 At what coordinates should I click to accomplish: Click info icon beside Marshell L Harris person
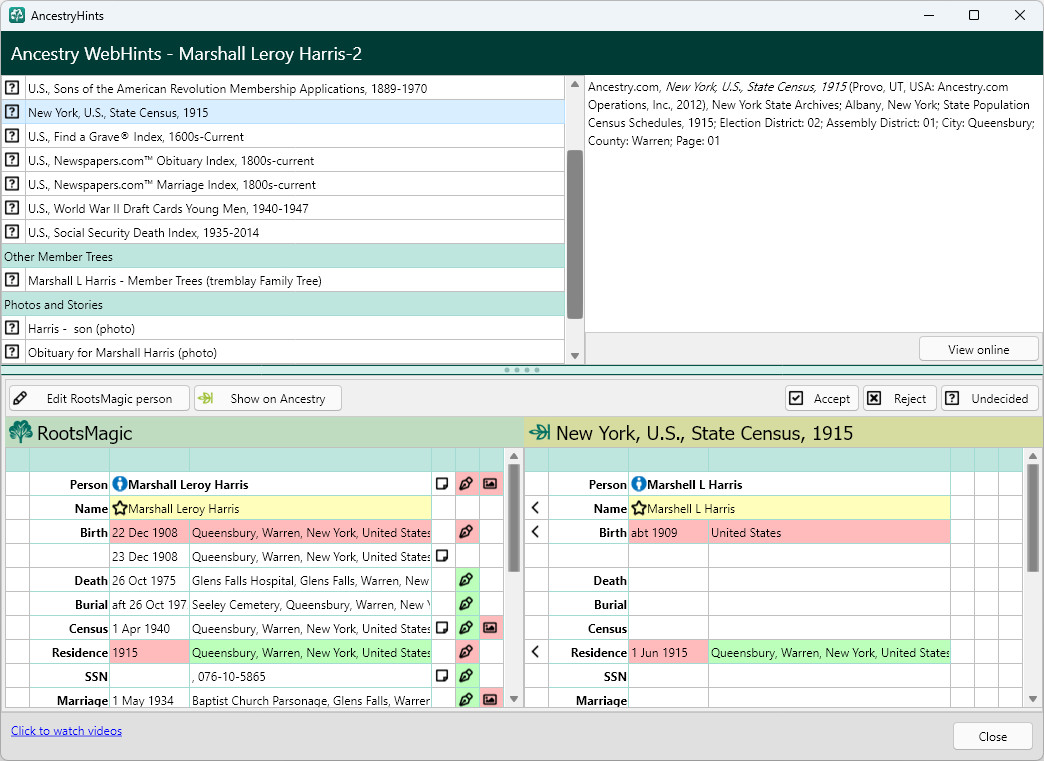click(639, 484)
